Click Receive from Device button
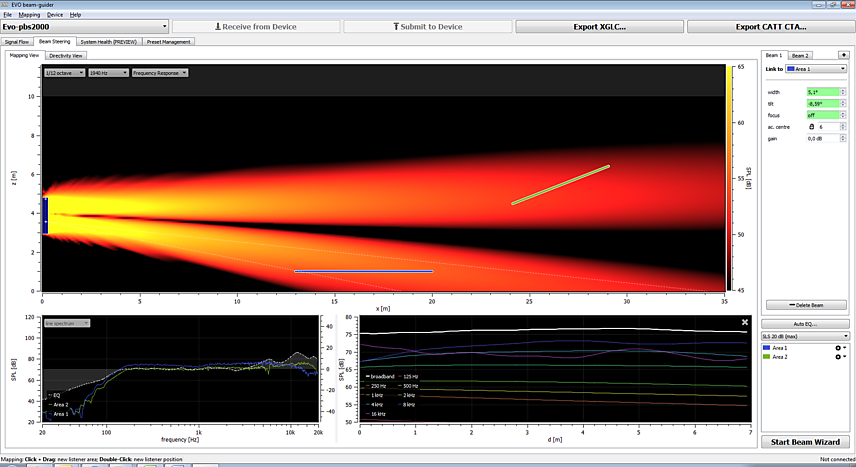This screenshot has width=856, height=467. coord(256,26)
